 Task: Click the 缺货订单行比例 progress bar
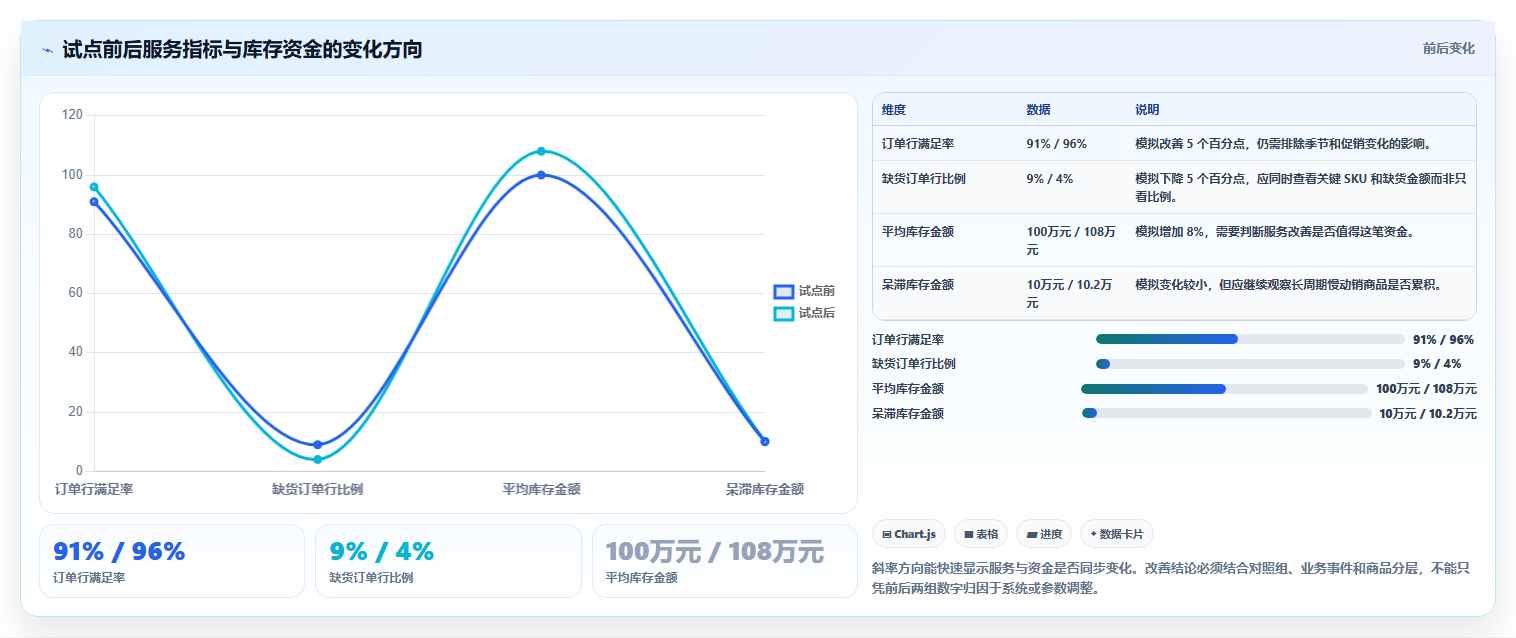(x=1250, y=364)
